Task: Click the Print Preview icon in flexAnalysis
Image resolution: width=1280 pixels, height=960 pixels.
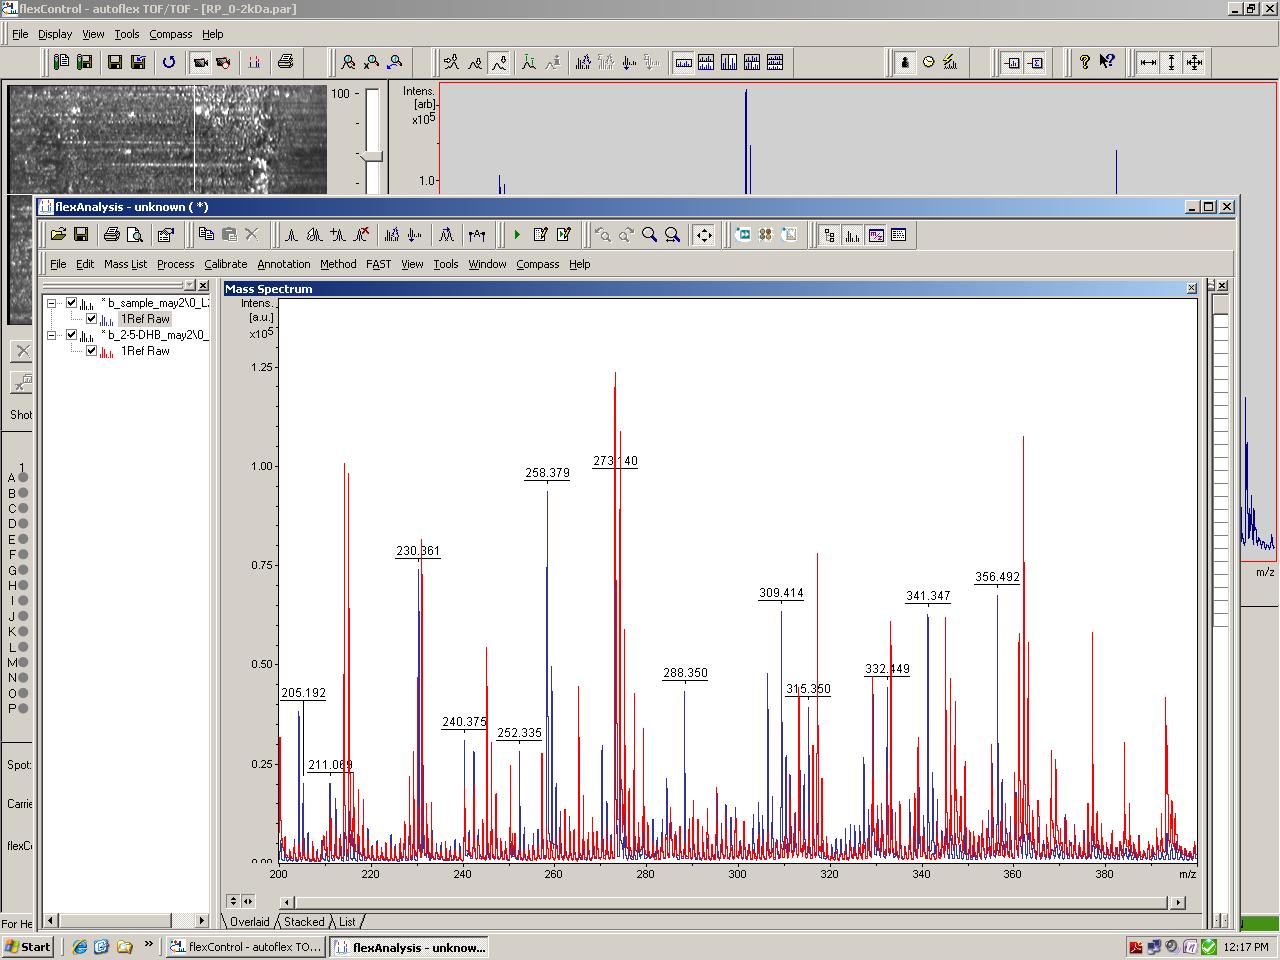Action: click(x=135, y=235)
